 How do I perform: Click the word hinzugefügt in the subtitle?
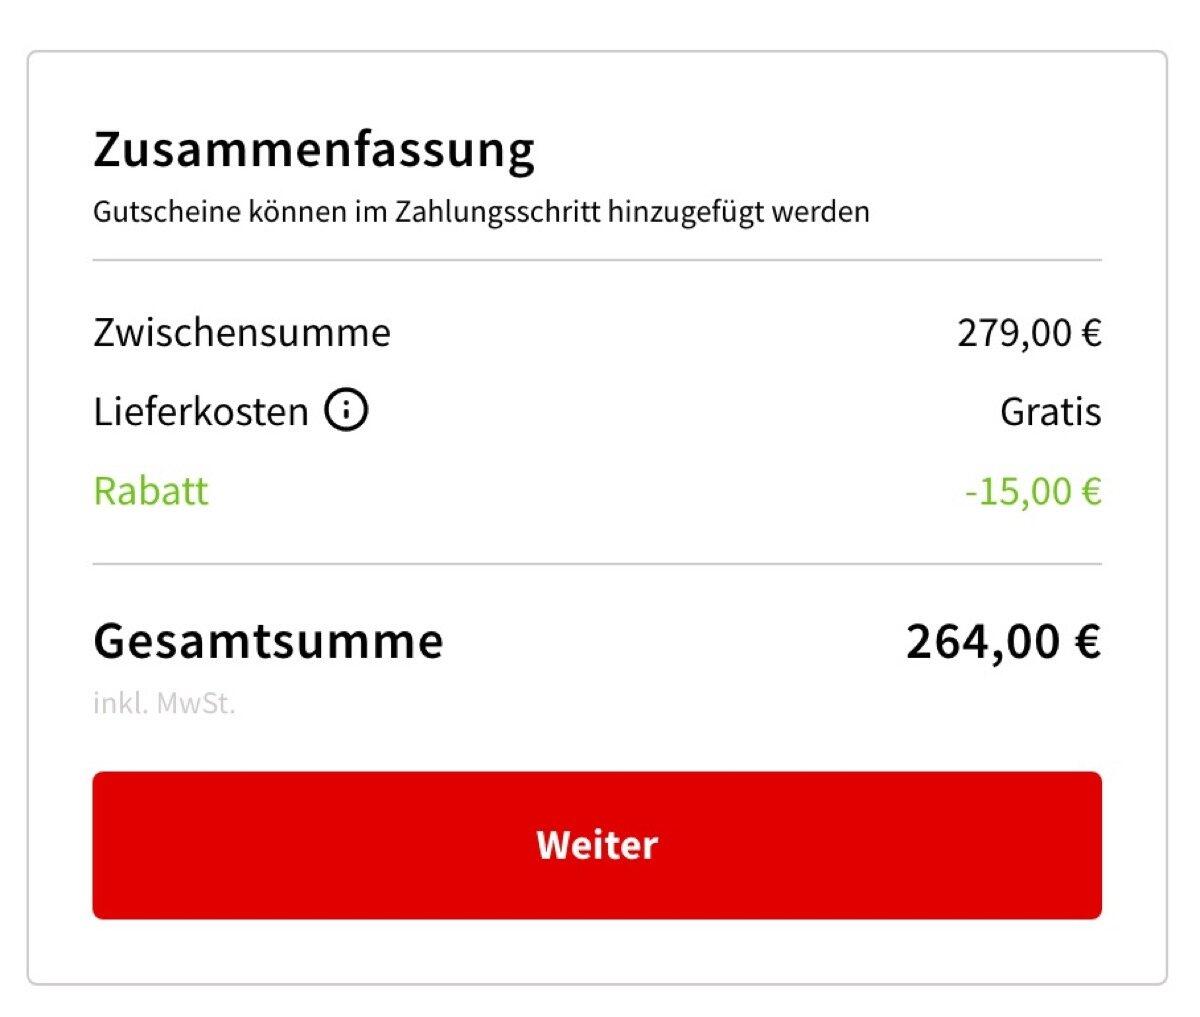(x=688, y=212)
